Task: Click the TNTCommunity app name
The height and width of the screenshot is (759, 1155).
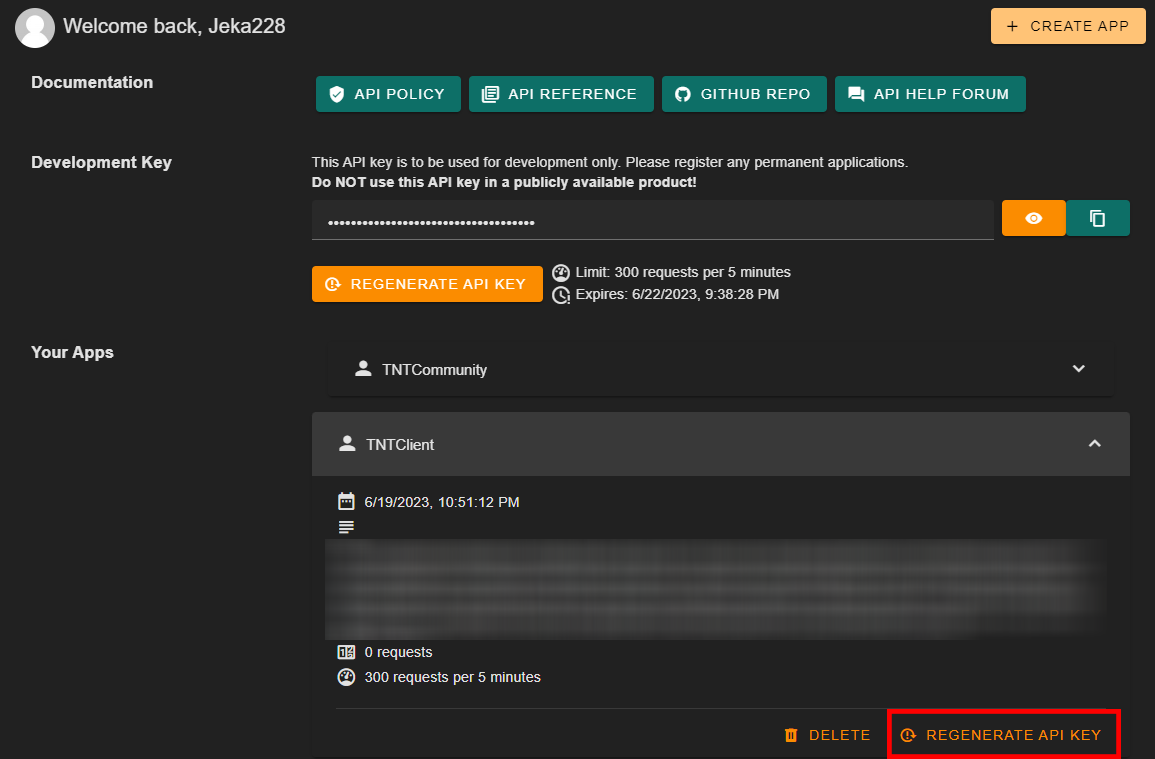Action: click(x=435, y=370)
